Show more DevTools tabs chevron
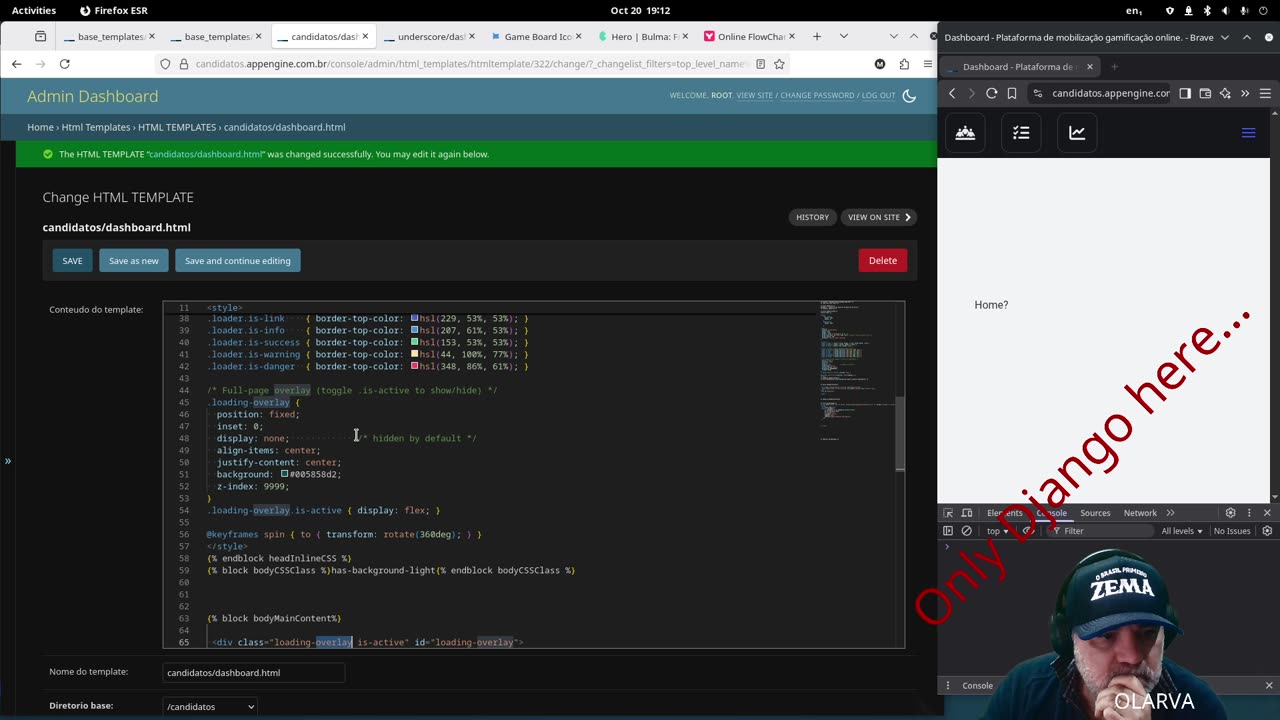 click(x=1171, y=513)
